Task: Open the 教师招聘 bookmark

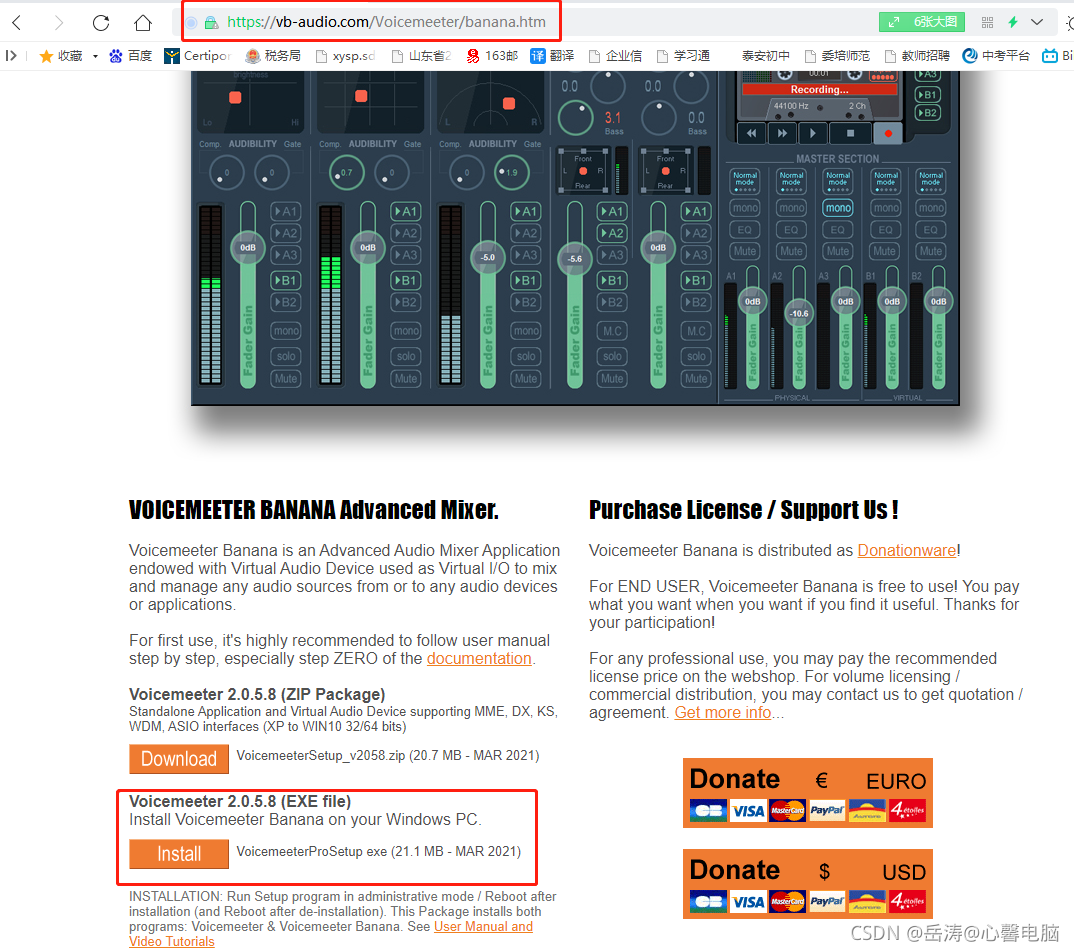Action: point(917,55)
